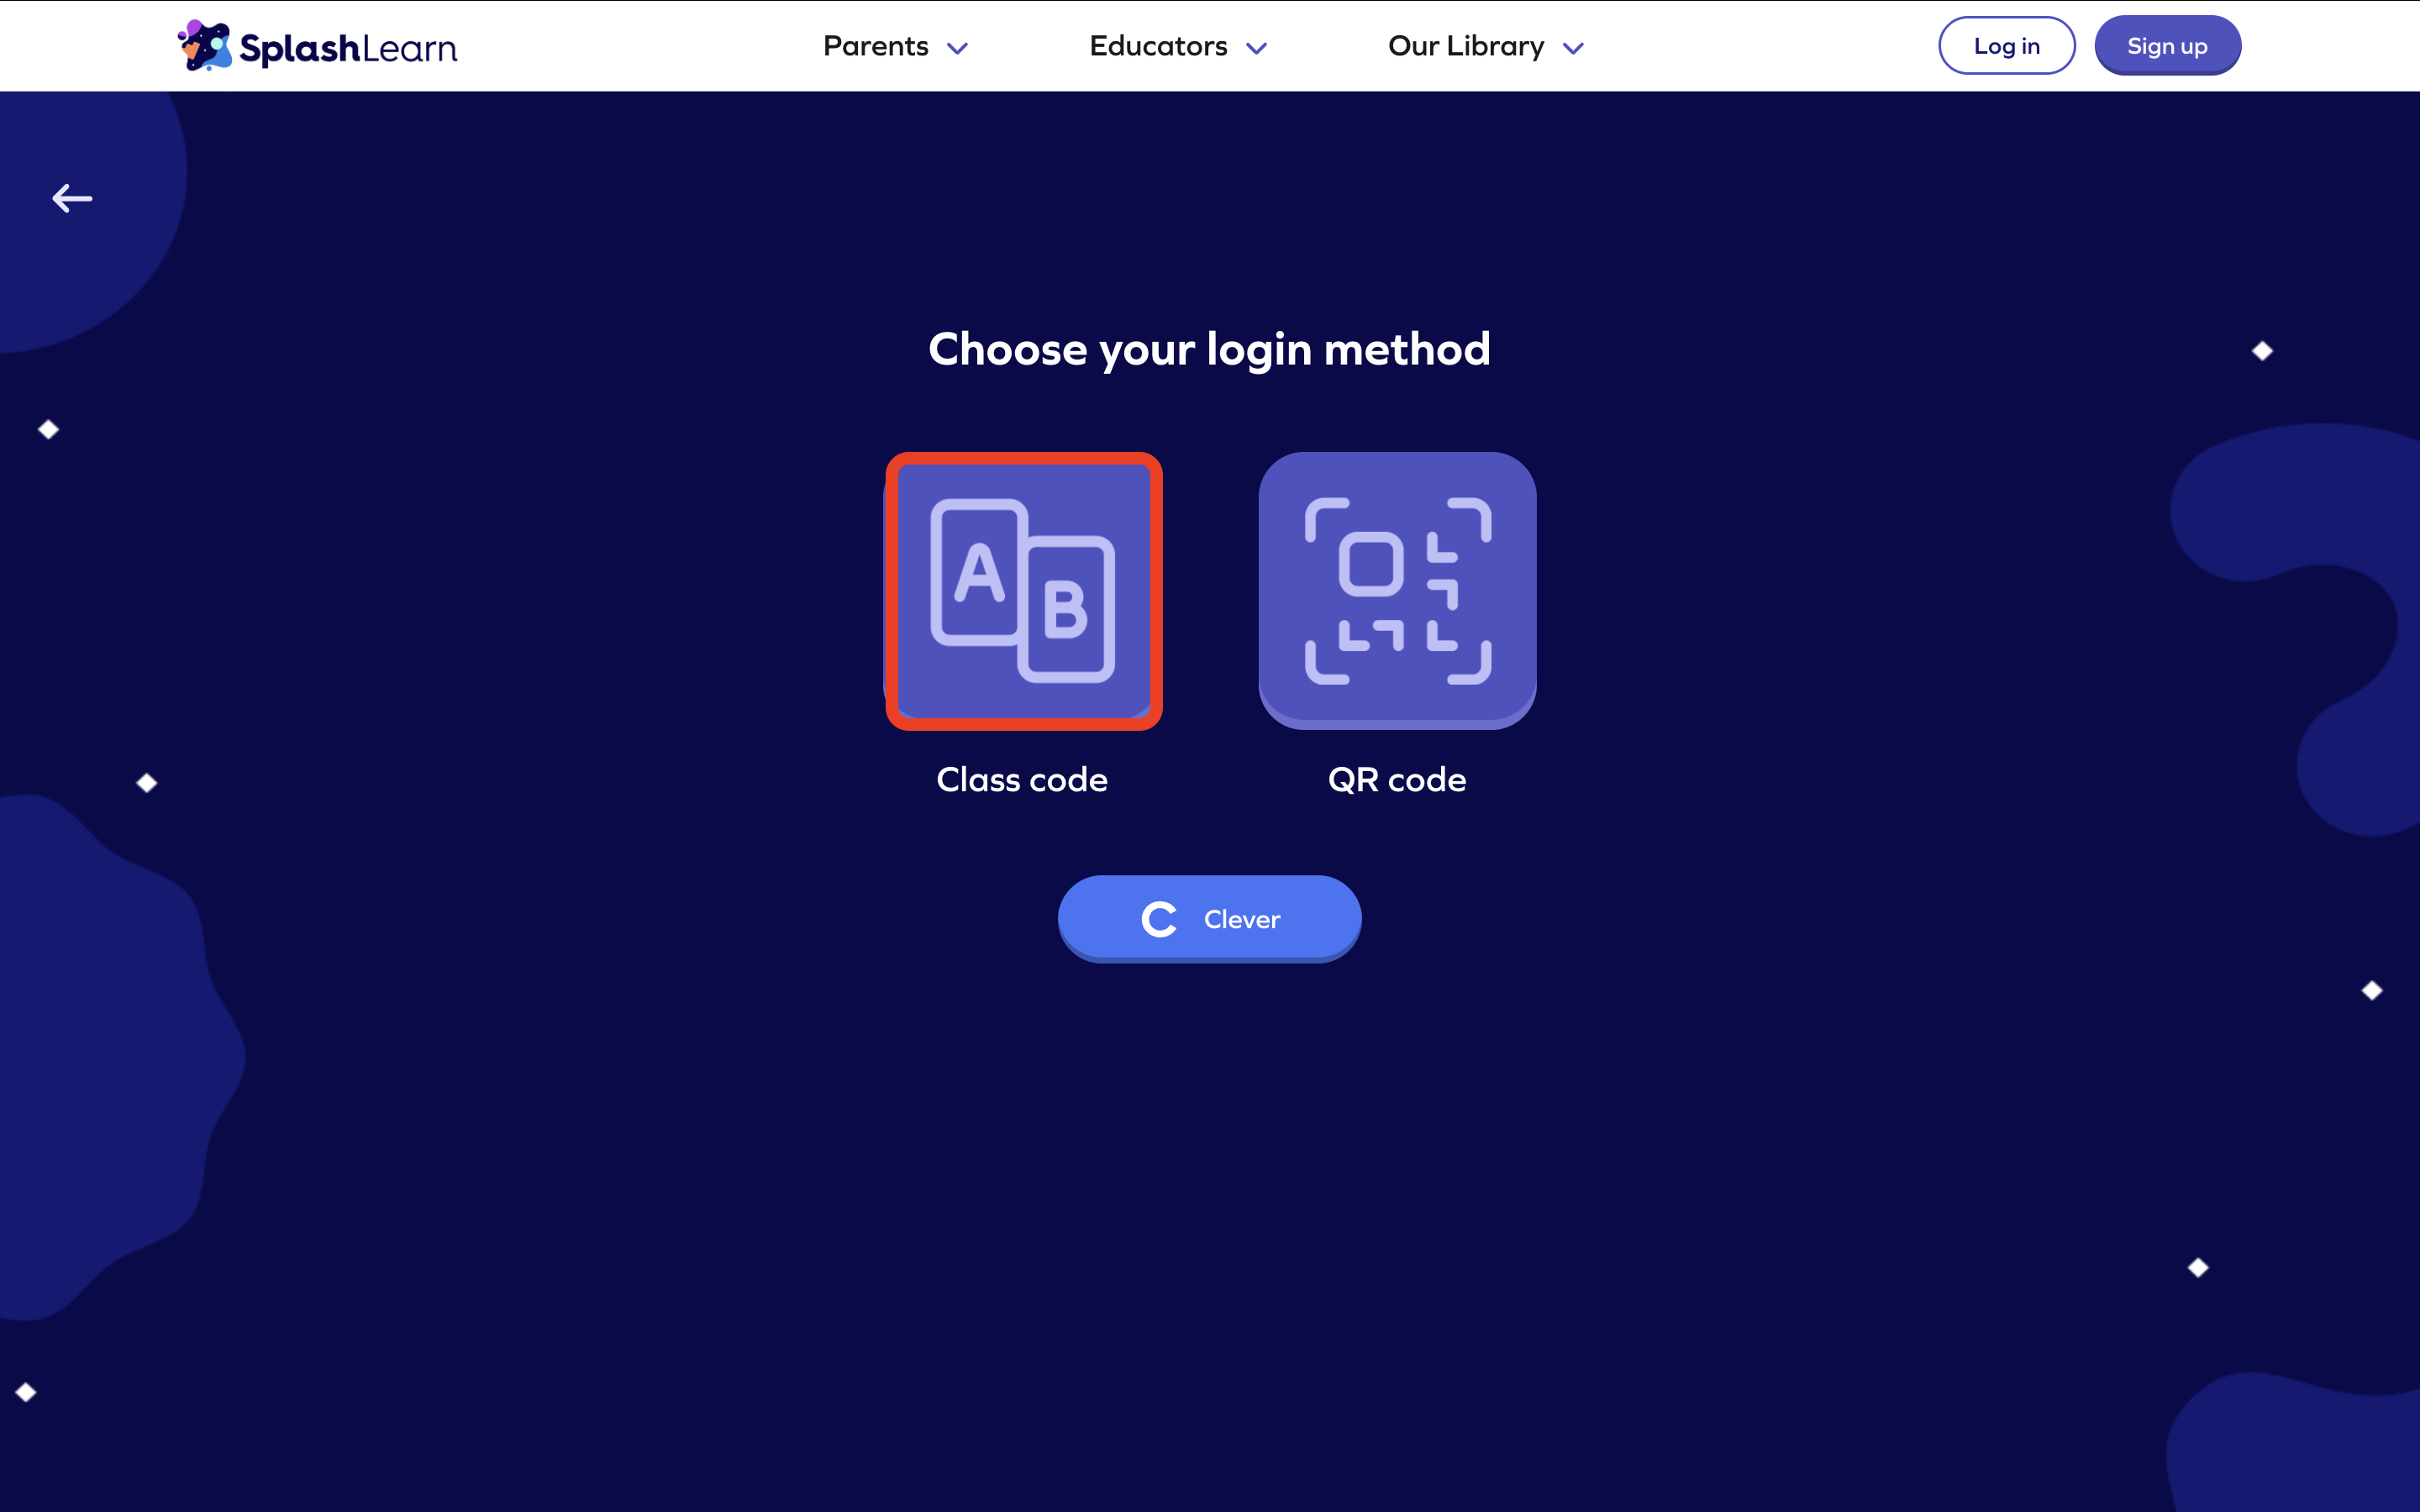Click the "Choose your login method" heading
Viewport: 2420px width, 1512px height.
point(1209,350)
